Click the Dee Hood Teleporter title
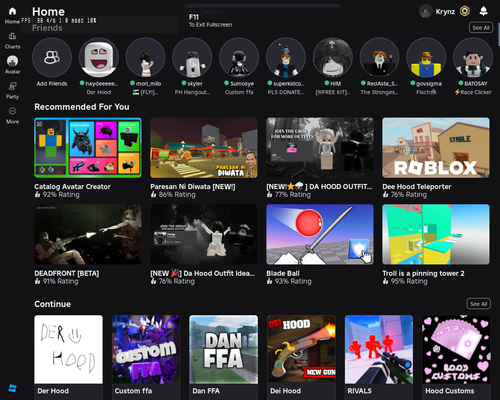This screenshot has height=400, width=500. (417, 187)
